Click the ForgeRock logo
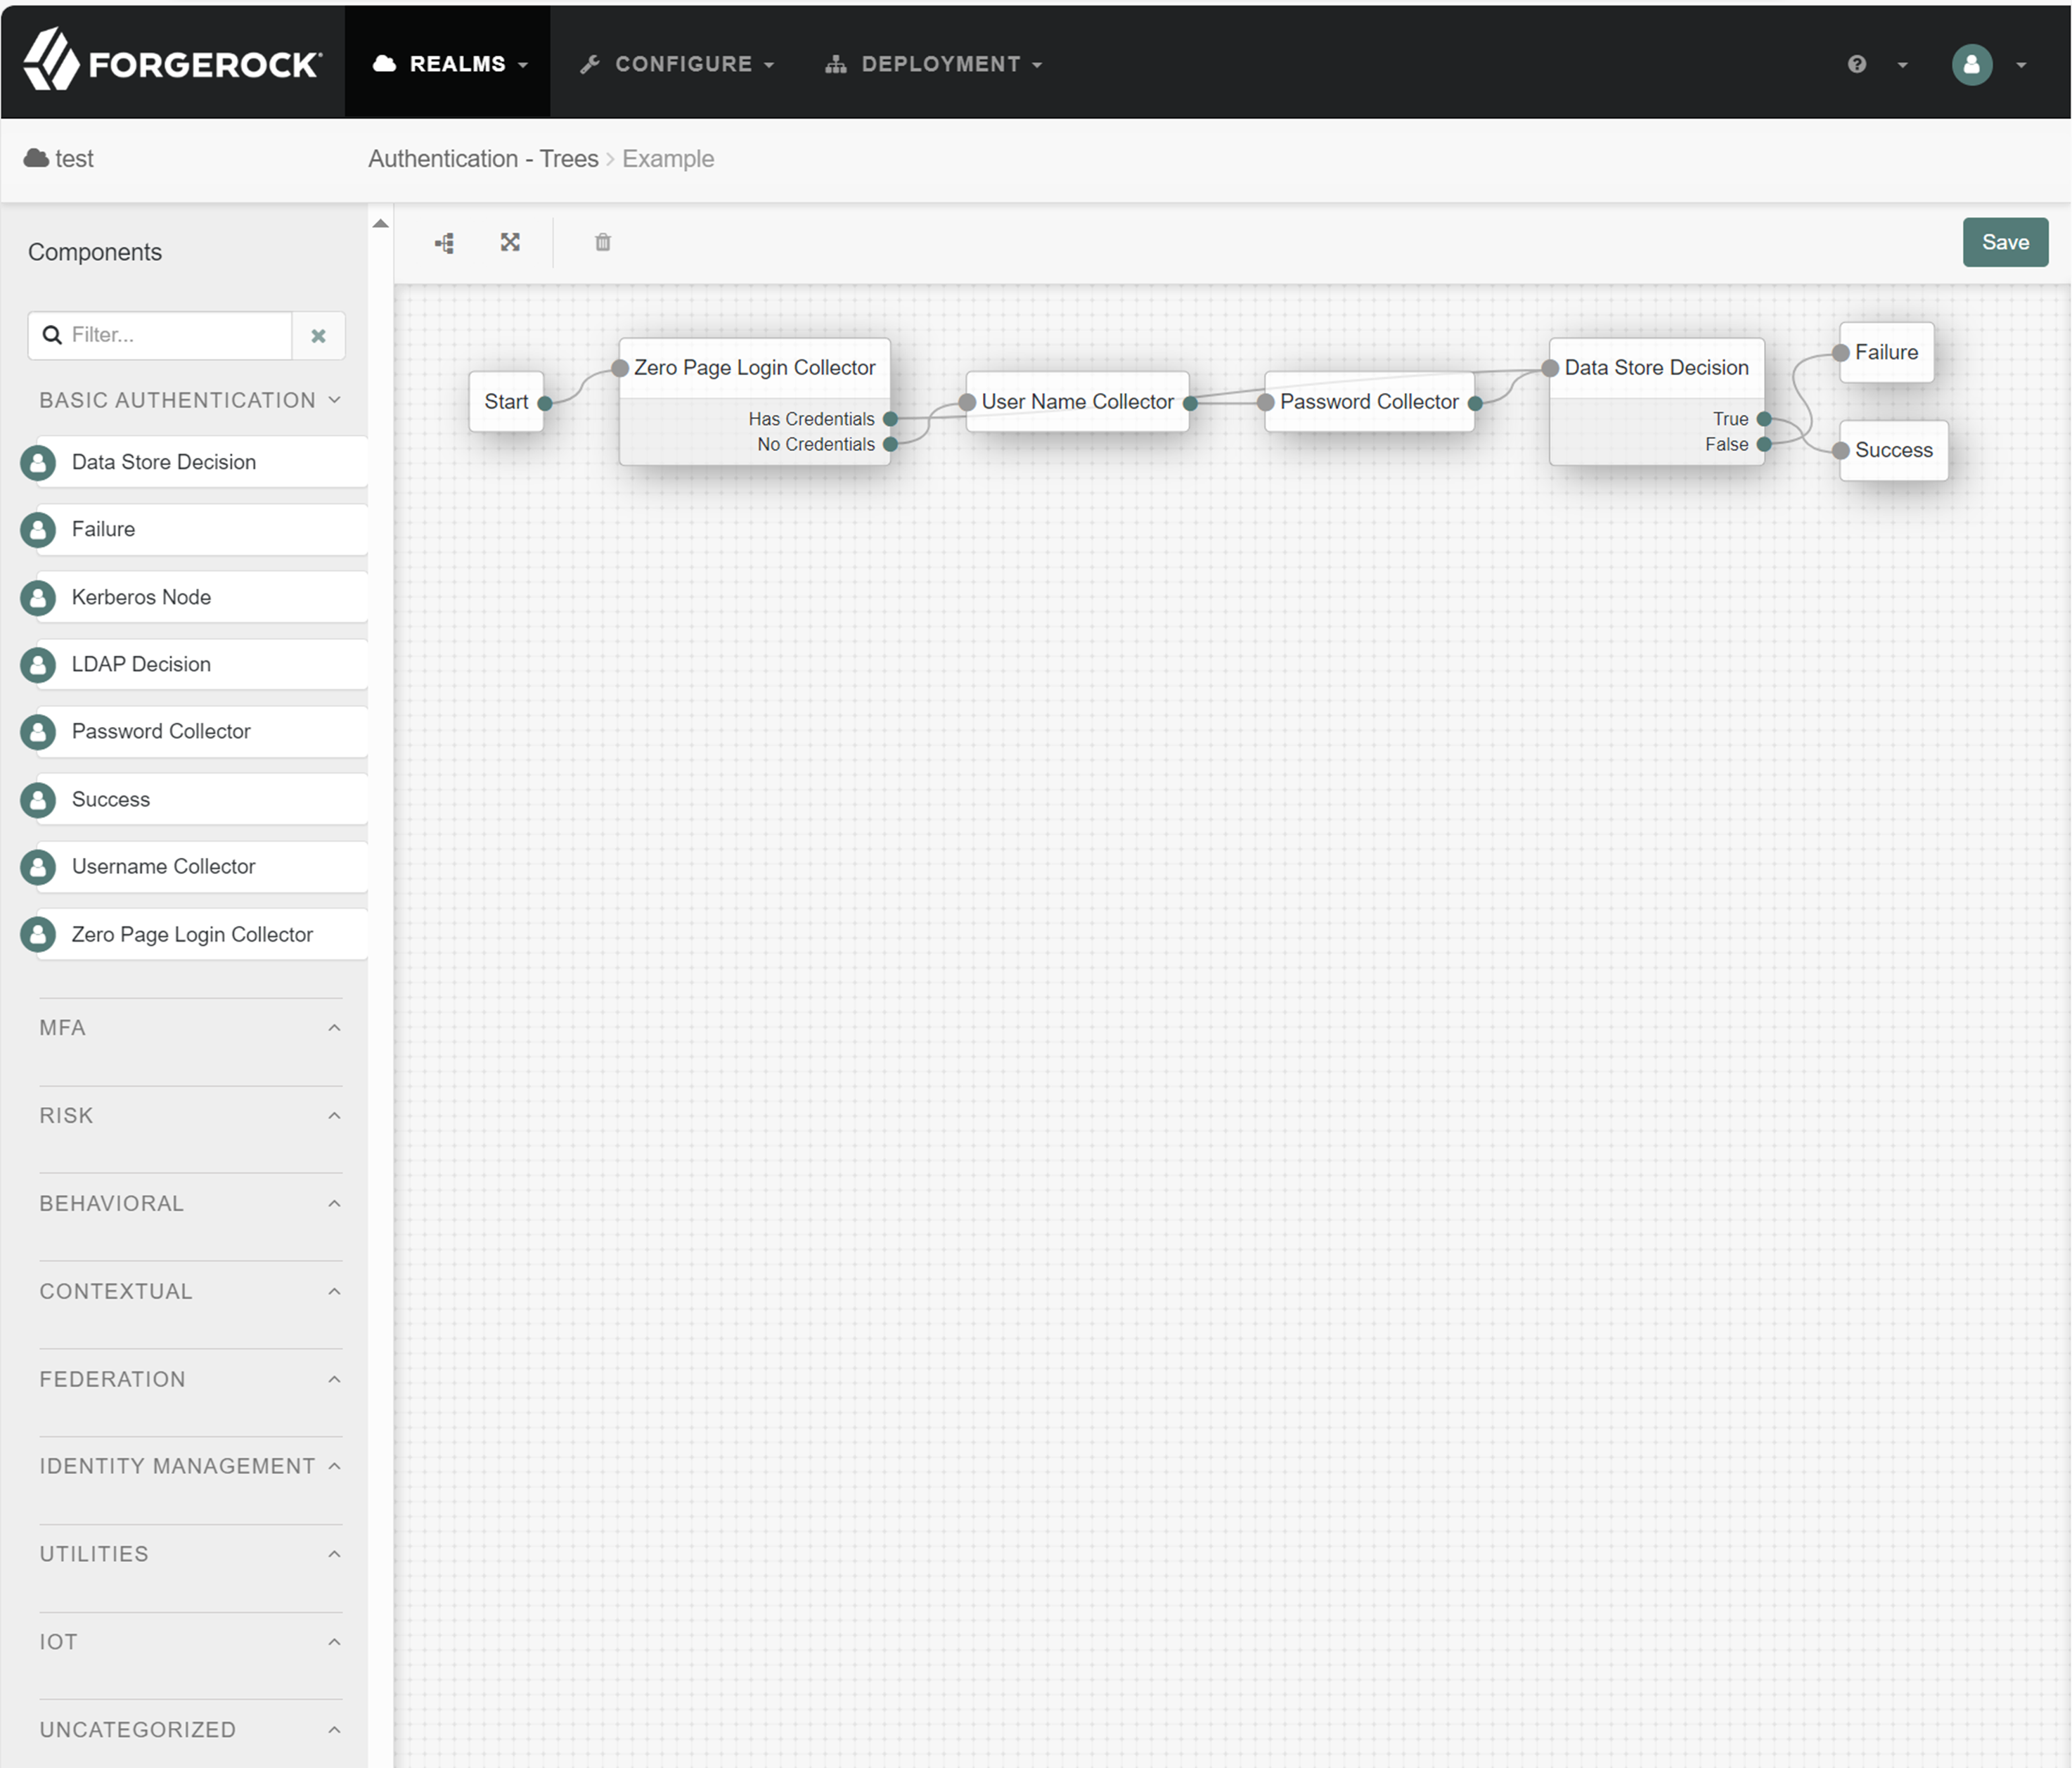This screenshot has height=1768, width=2072. coord(172,62)
